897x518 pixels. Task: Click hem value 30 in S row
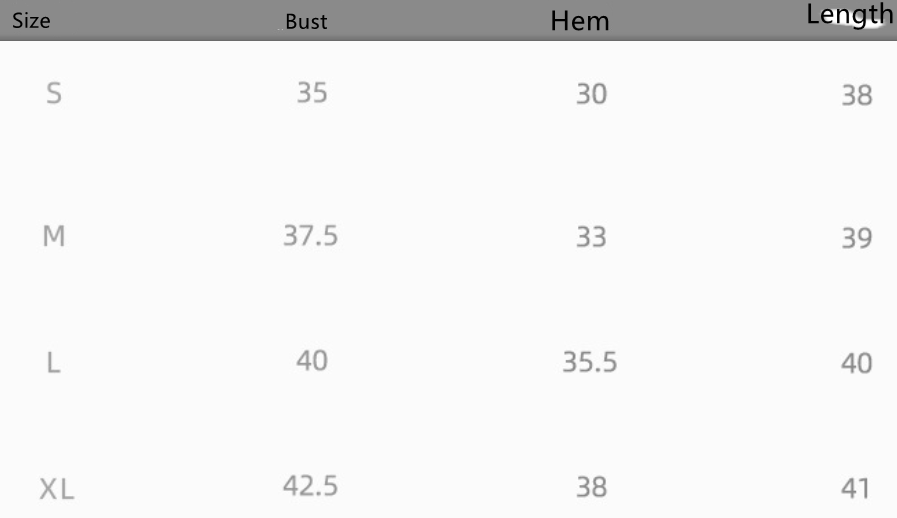591,95
